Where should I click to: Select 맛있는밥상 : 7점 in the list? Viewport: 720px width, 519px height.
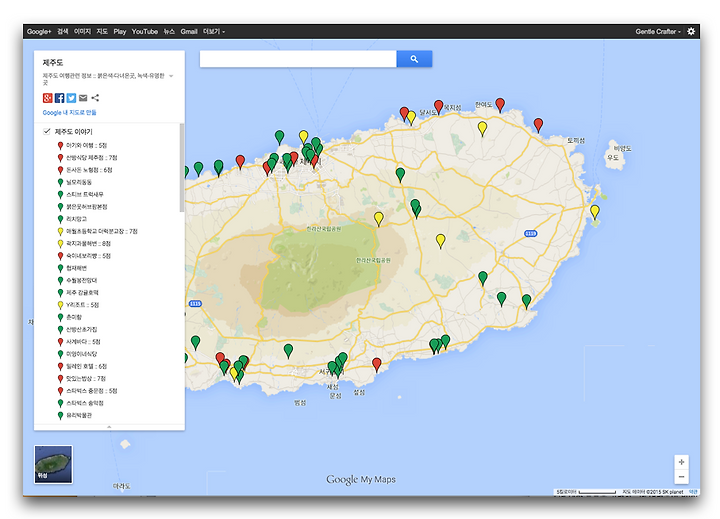86,378
